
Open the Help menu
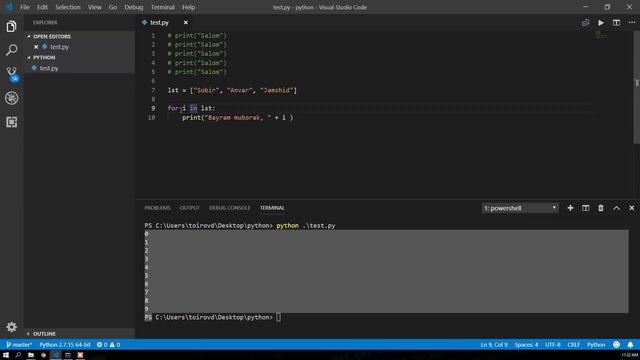pos(189,7)
